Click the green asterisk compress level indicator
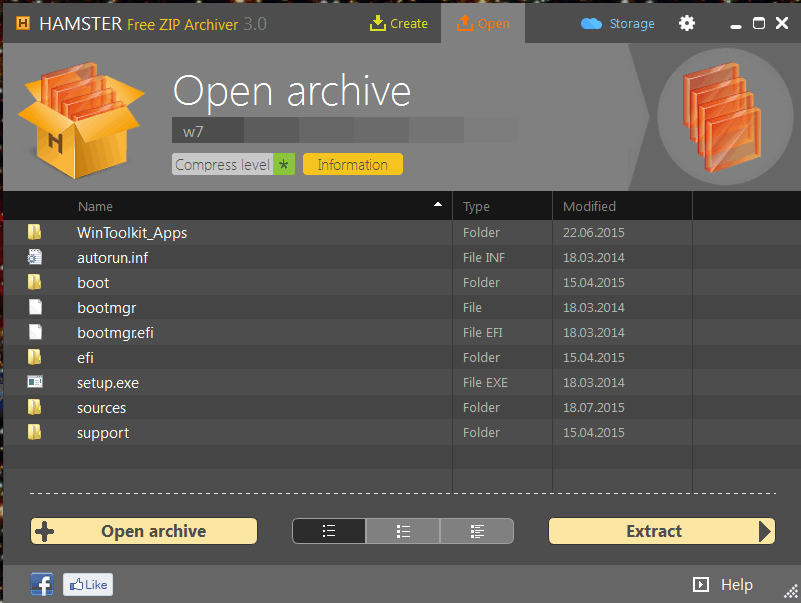Image resolution: width=801 pixels, height=603 pixels. (284, 165)
